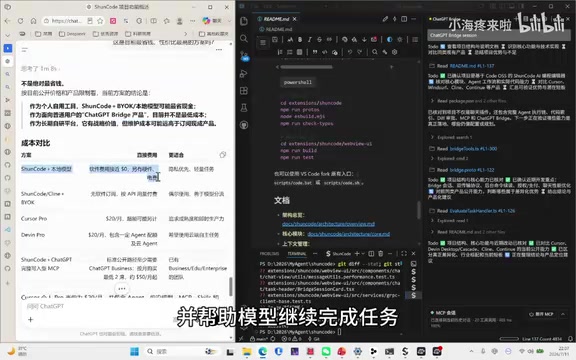Insert a blockquote from the markdown toolbar
Viewport: 576px width, 360px height.
click(315, 52)
